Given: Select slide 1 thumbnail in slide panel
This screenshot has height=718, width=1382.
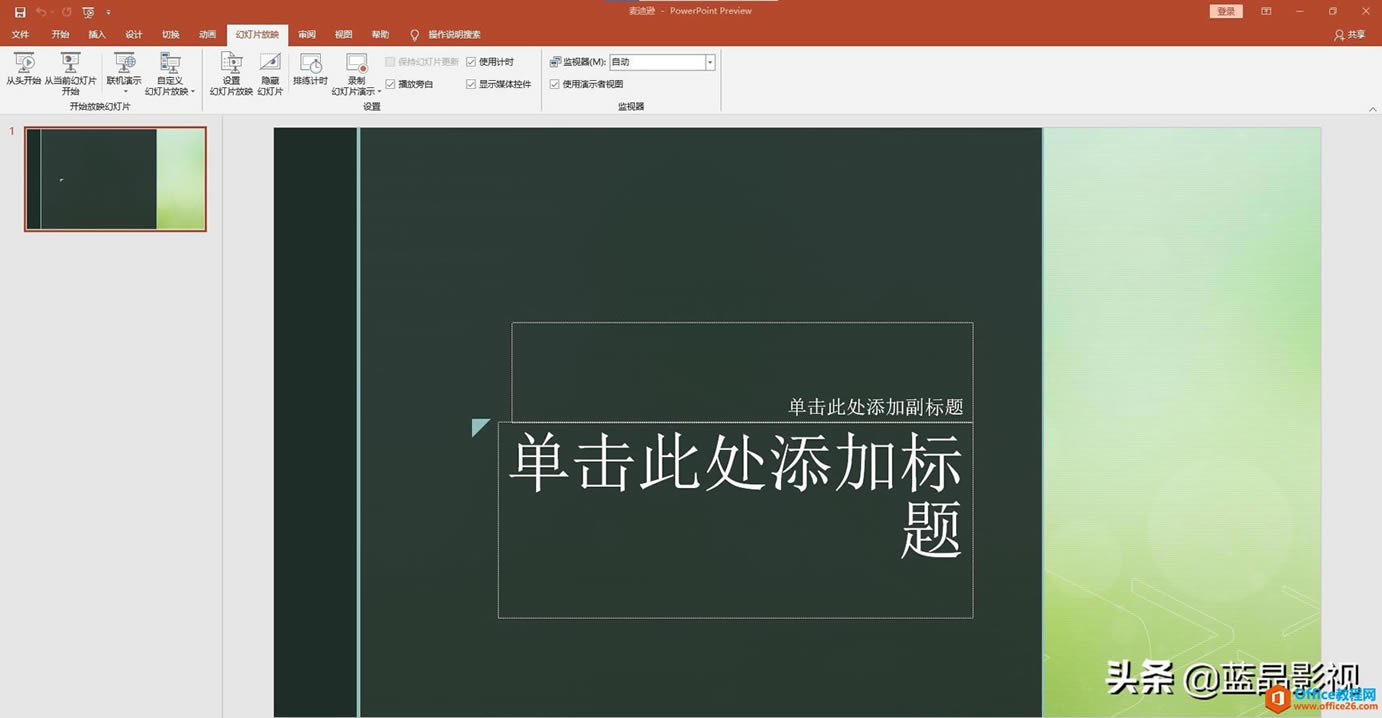Looking at the screenshot, I should click(113, 178).
